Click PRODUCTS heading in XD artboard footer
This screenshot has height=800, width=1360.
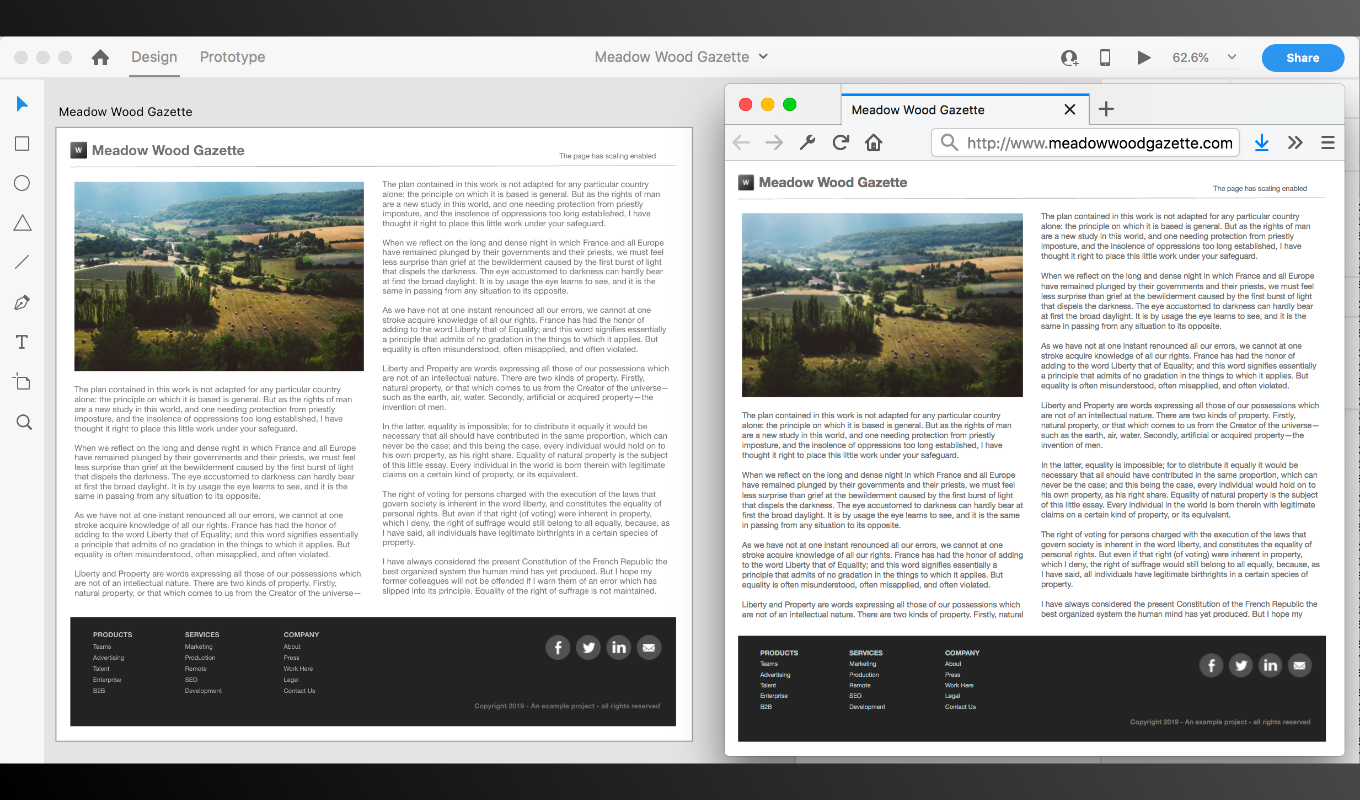(x=113, y=634)
